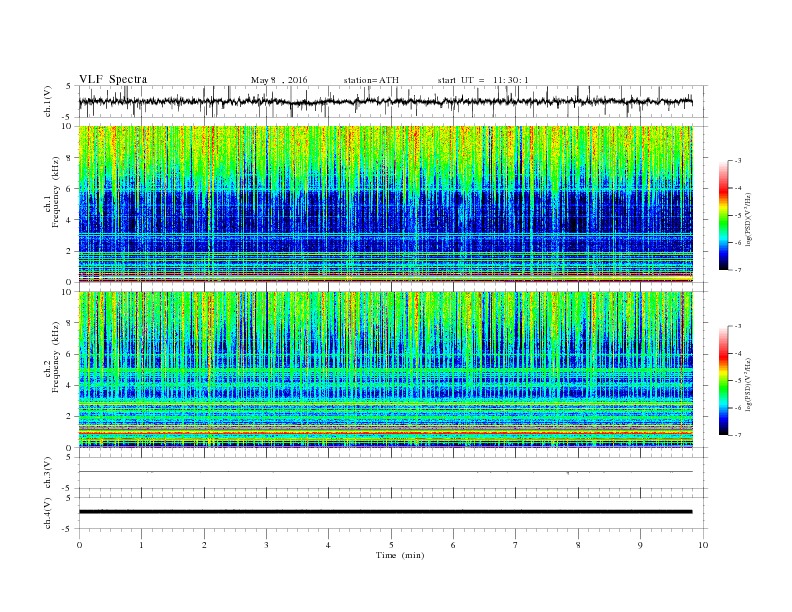Click the "Time (min)" axis label
The image size is (792, 612).
coord(400,555)
